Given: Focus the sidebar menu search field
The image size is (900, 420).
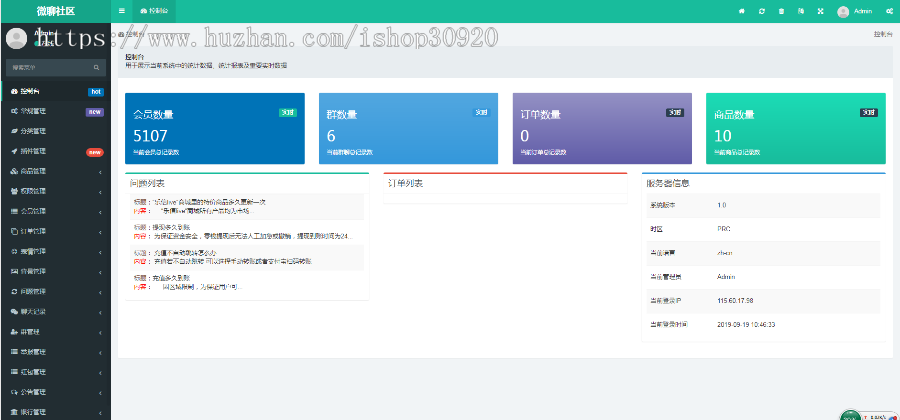Looking at the screenshot, I should pyautogui.click(x=49, y=68).
